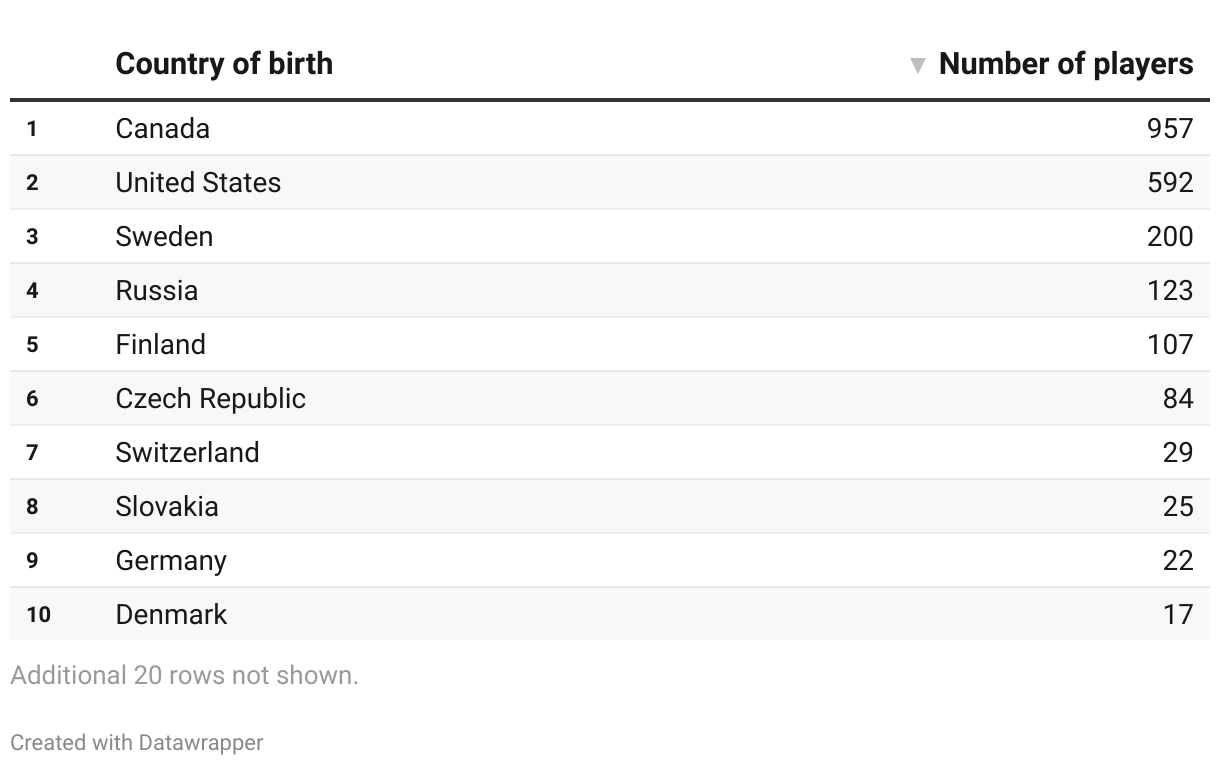
Task: Click rank number 1
Action: (x=32, y=128)
